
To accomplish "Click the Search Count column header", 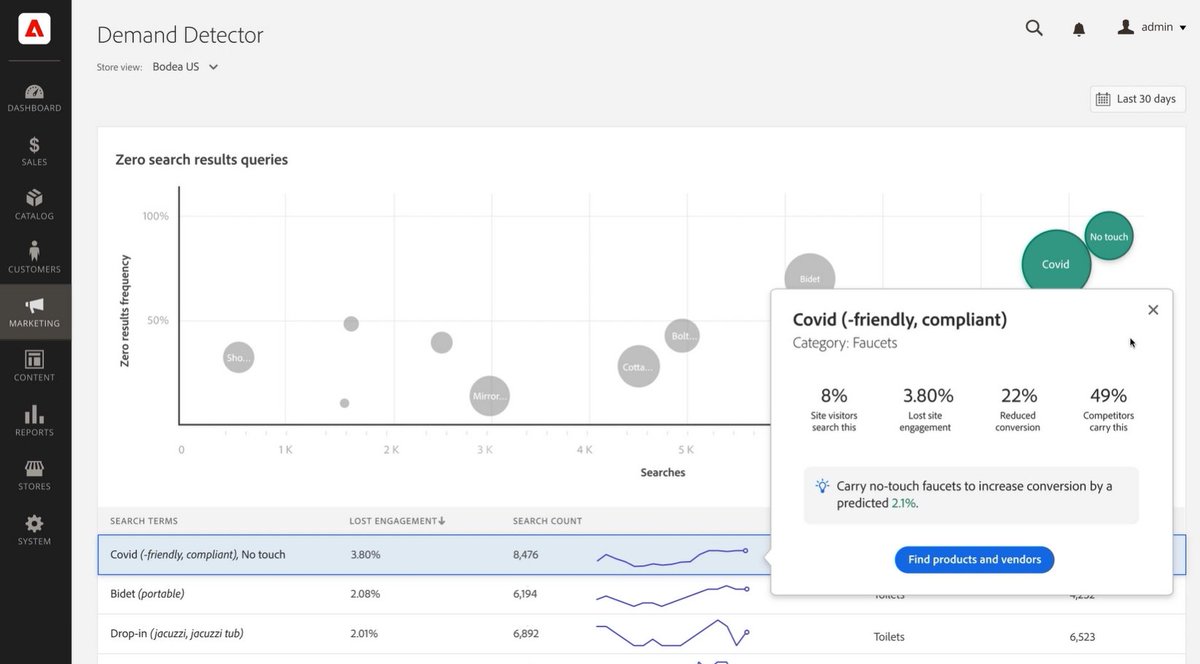I will 547,521.
